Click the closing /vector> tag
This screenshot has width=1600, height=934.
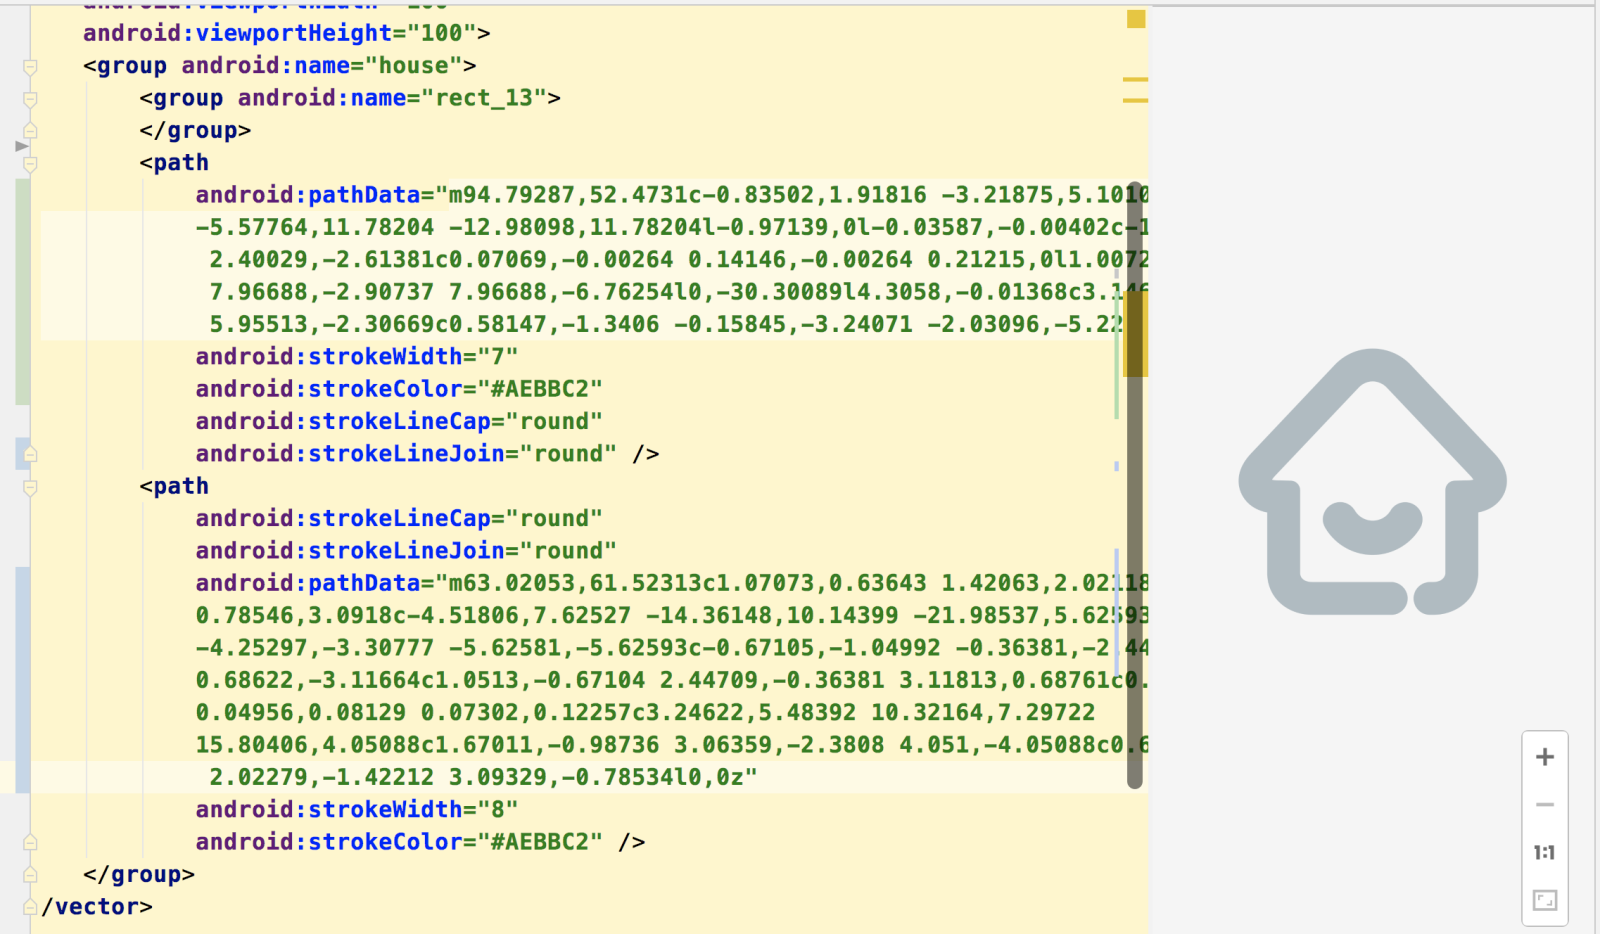[97, 907]
